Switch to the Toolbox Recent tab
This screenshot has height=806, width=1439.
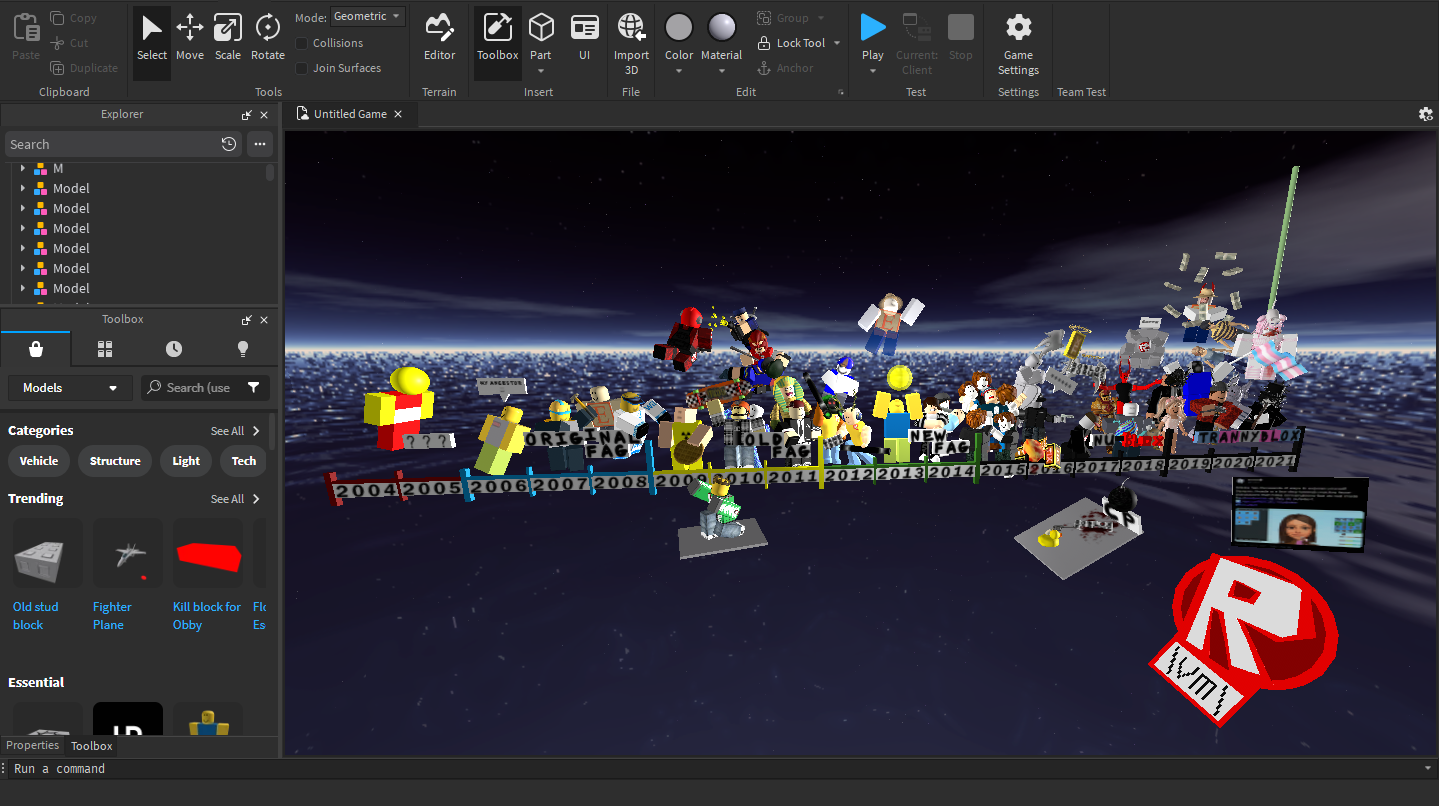[174, 349]
